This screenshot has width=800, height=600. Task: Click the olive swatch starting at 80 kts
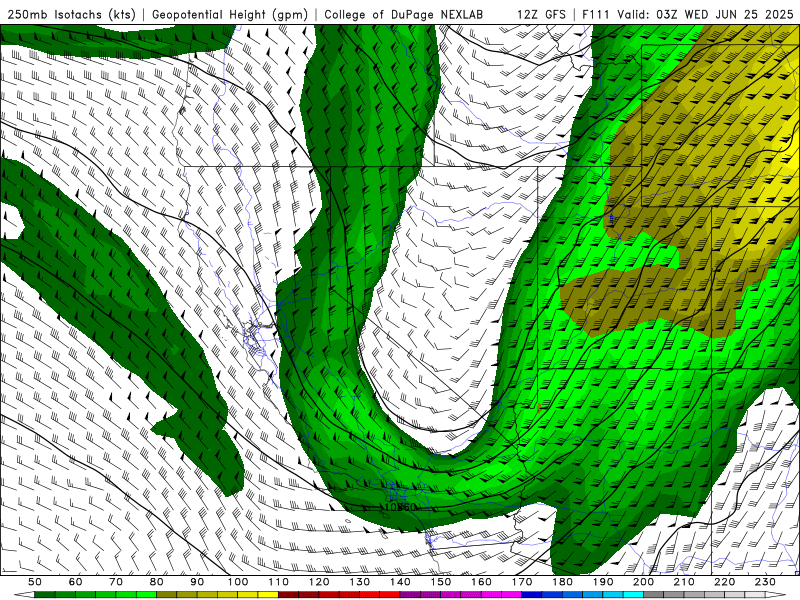(166, 595)
